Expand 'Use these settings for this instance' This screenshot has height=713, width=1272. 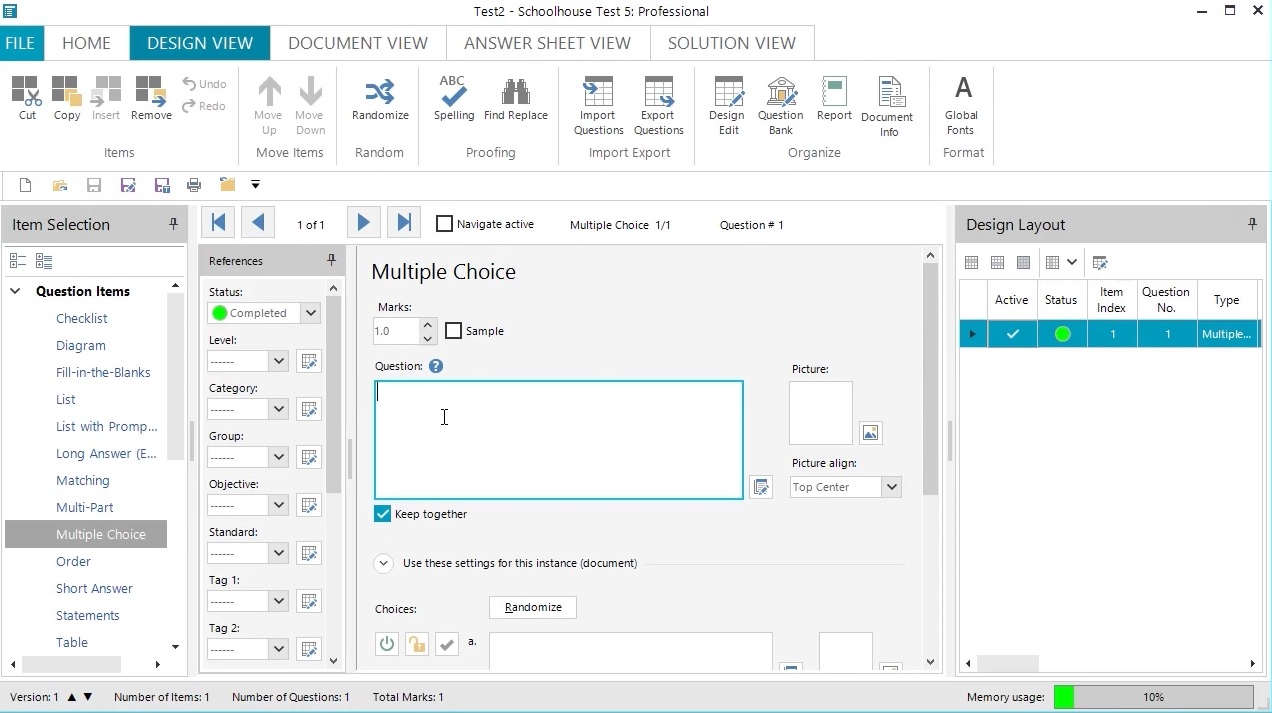click(383, 563)
